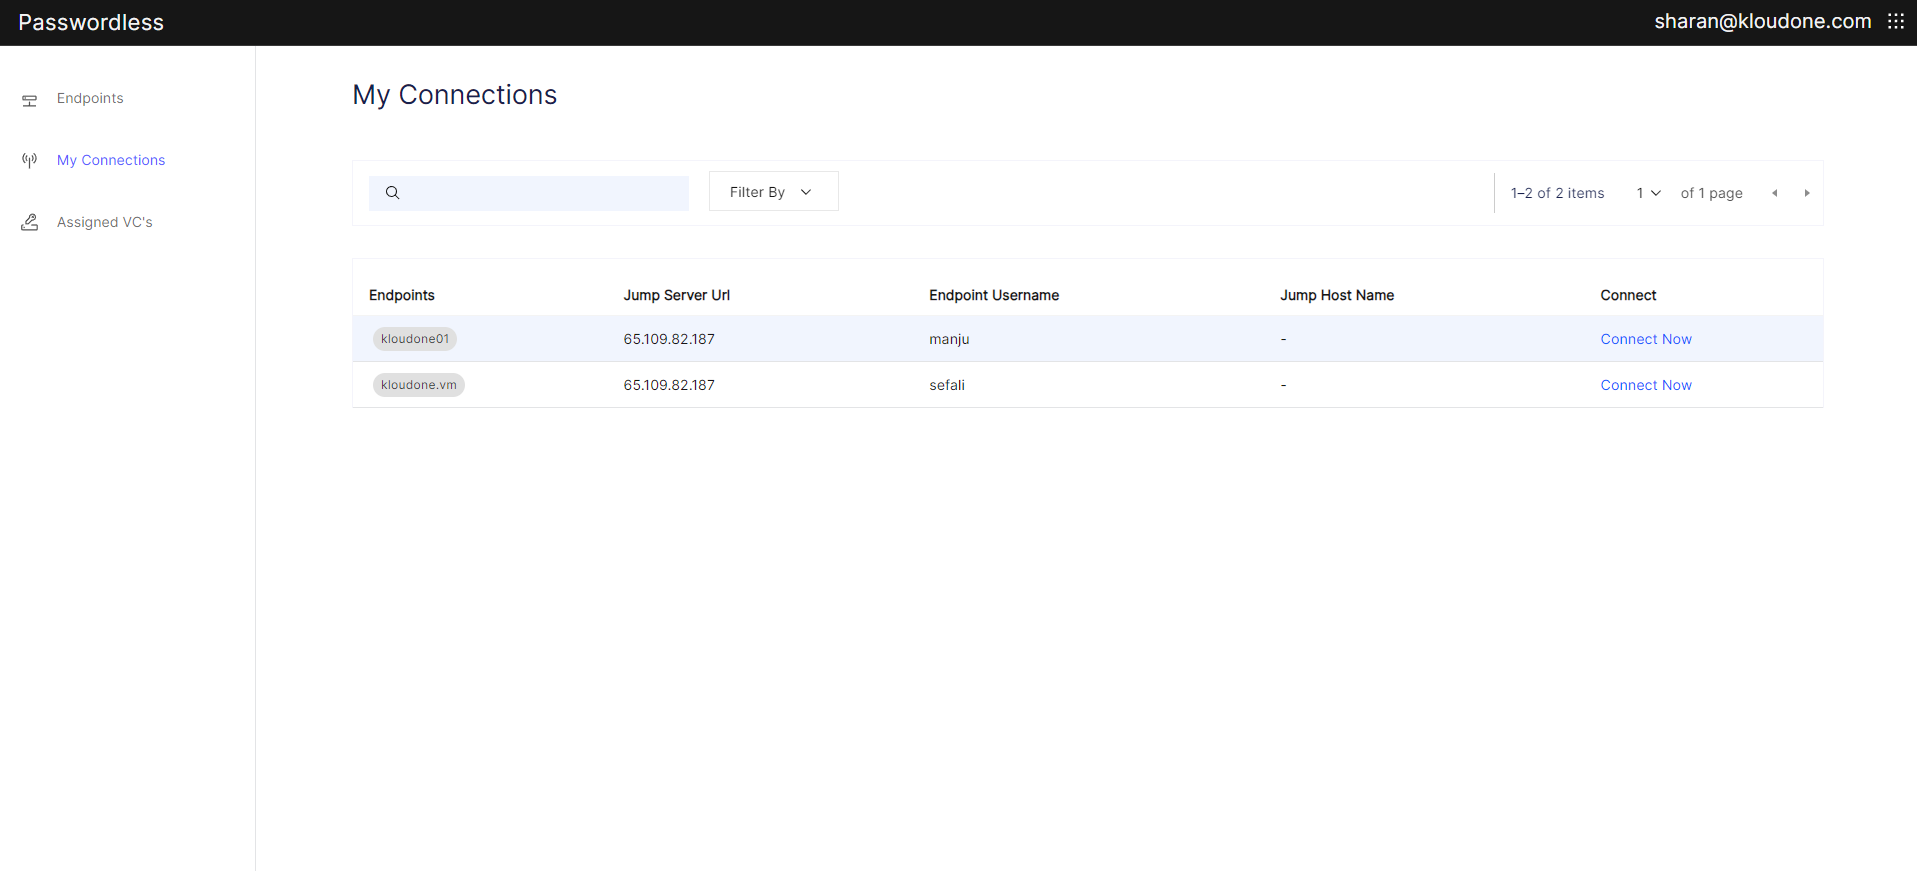Open Assigned VC's in the sidebar

pos(105,222)
